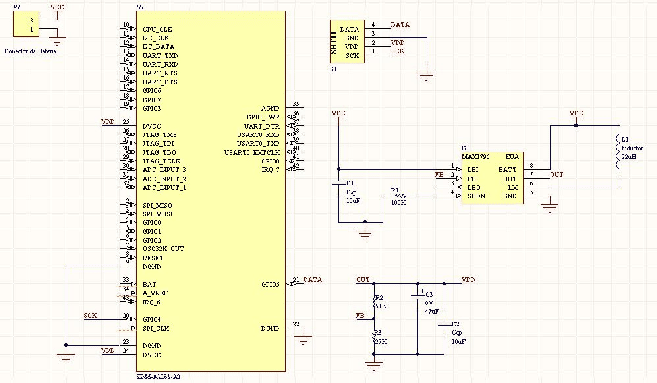Click the JTAG_TDI pin label

(x=160, y=144)
